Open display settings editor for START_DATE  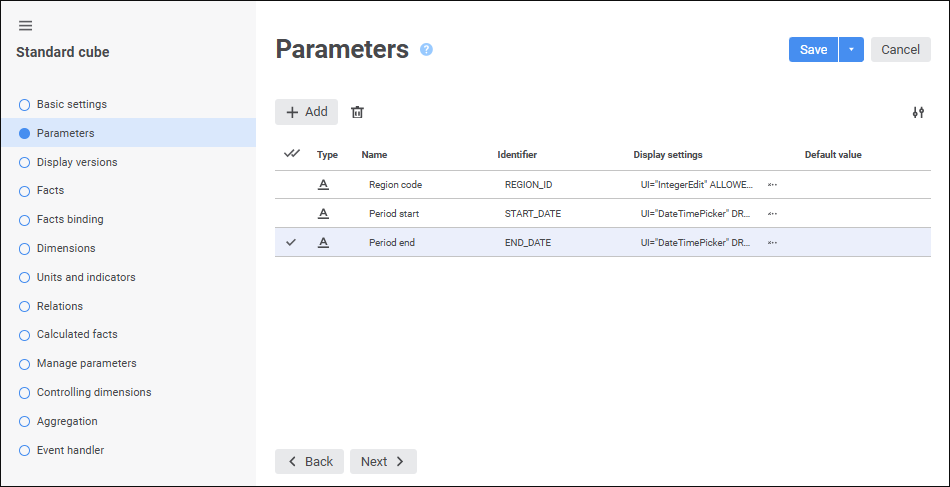[772, 214]
